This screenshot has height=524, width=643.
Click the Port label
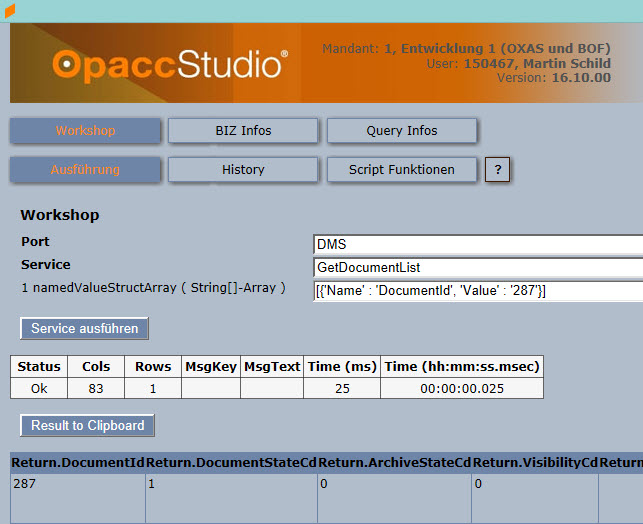tap(35, 241)
